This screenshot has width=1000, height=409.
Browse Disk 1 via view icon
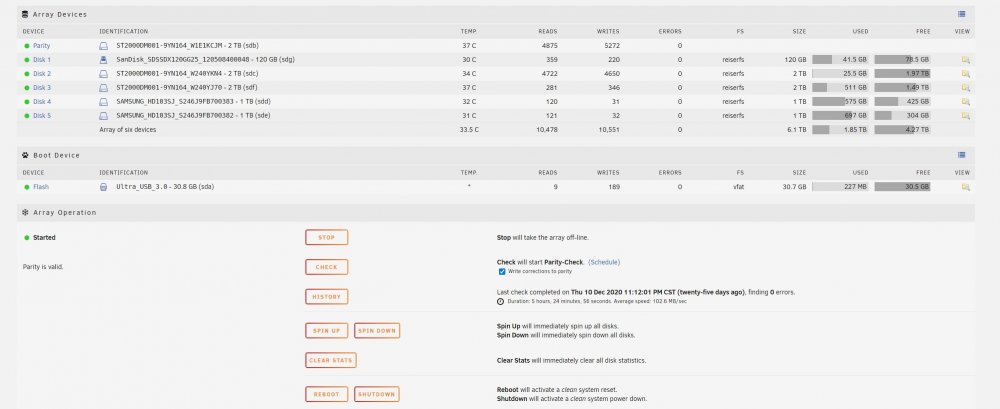(966, 60)
